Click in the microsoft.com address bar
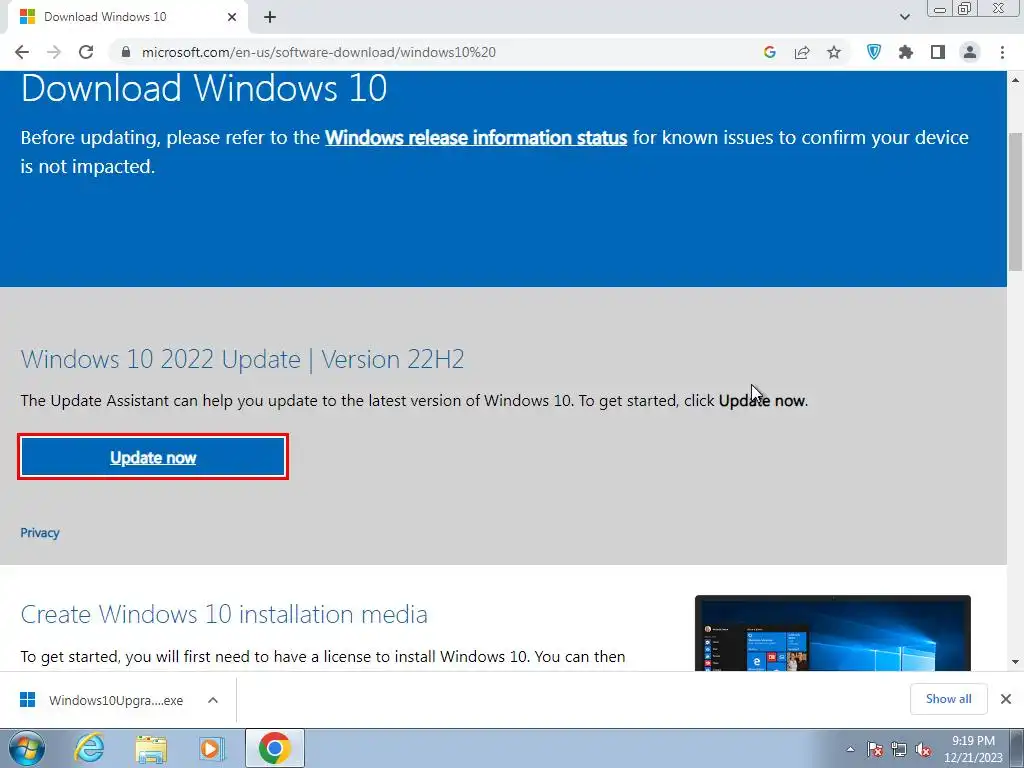Viewport: 1024px width, 768px height. click(x=431, y=52)
